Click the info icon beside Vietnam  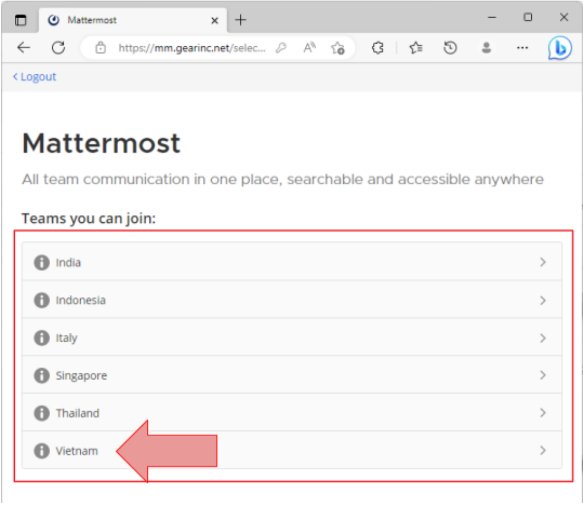(42, 451)
